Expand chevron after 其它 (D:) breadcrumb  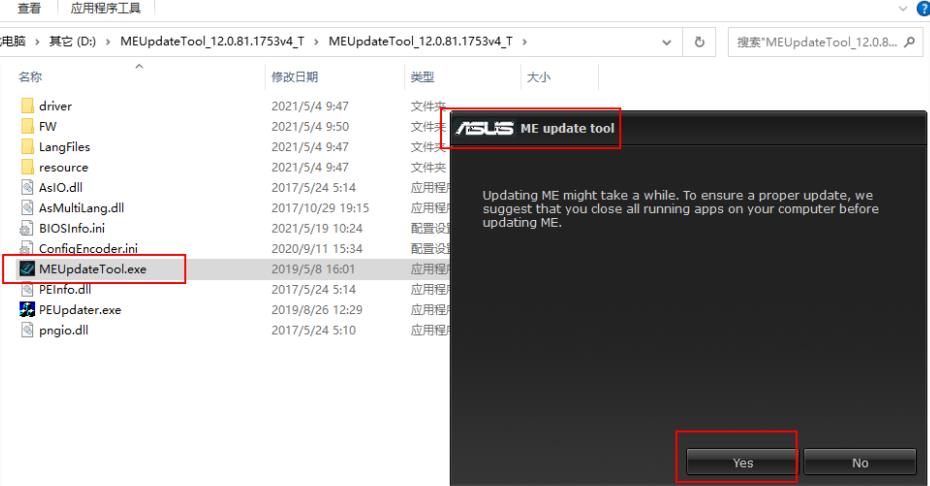coord(109,42)
